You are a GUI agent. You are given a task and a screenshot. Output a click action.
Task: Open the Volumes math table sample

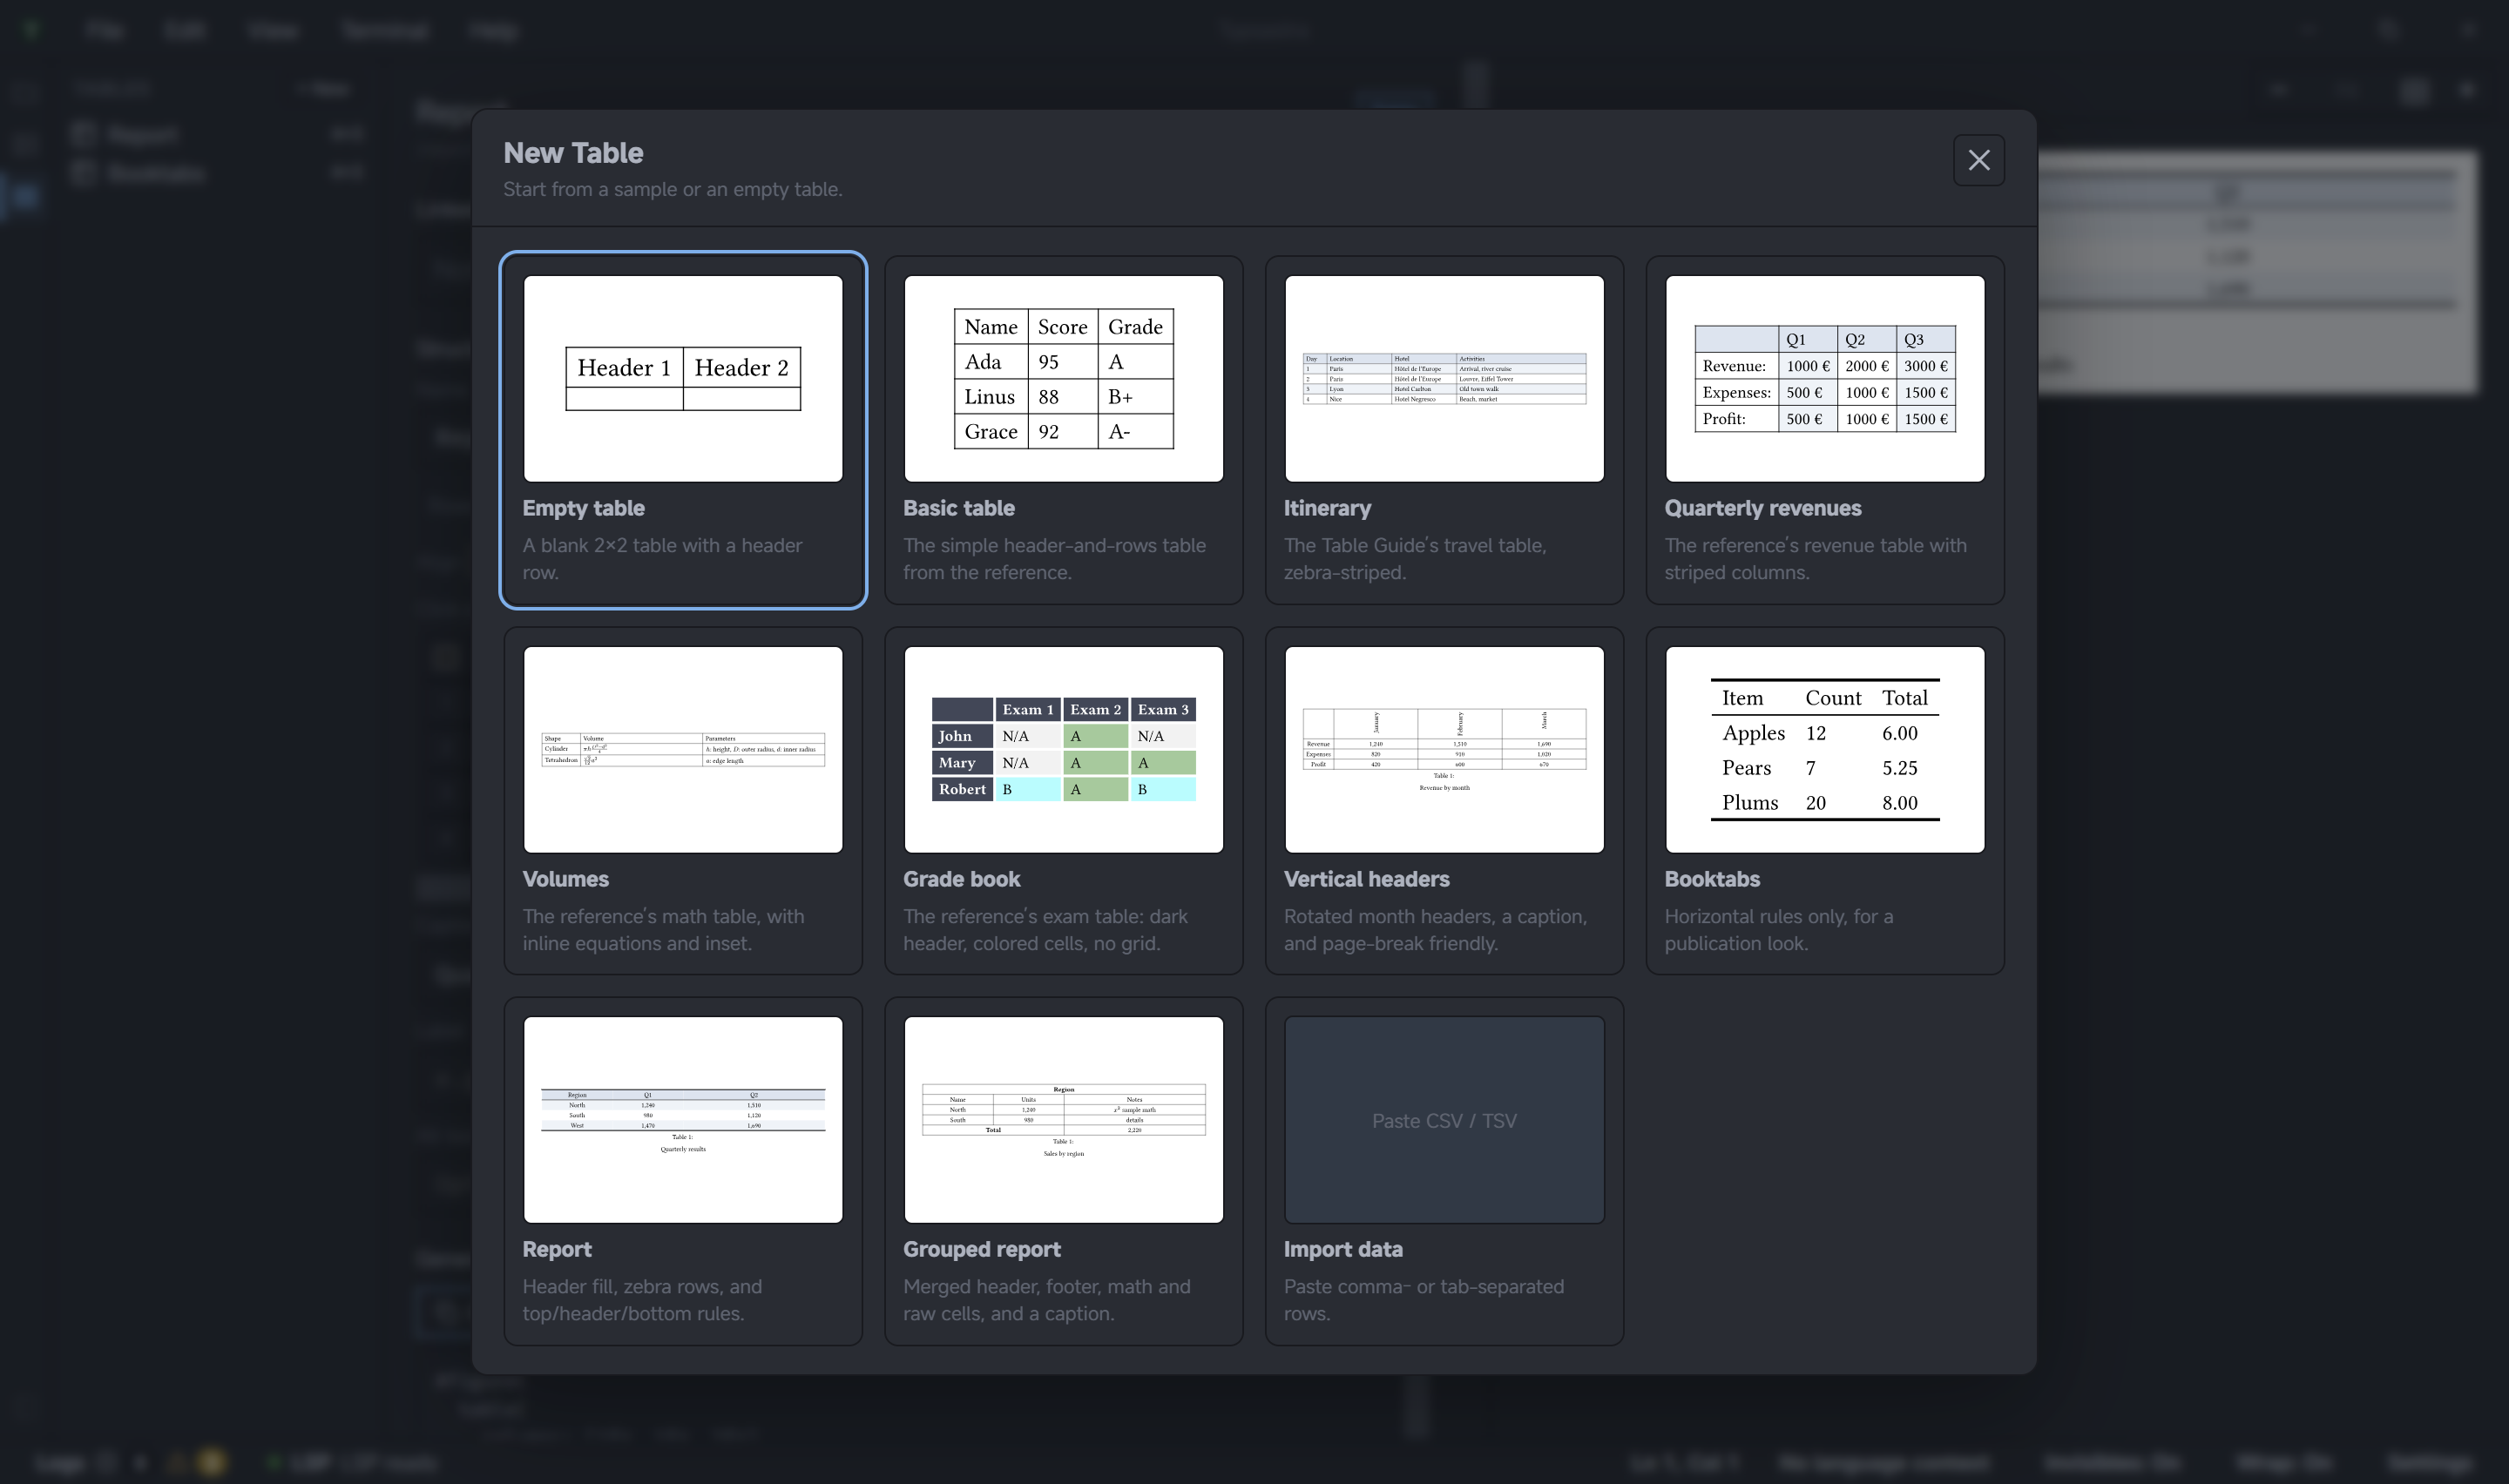(x=683, y=800)
